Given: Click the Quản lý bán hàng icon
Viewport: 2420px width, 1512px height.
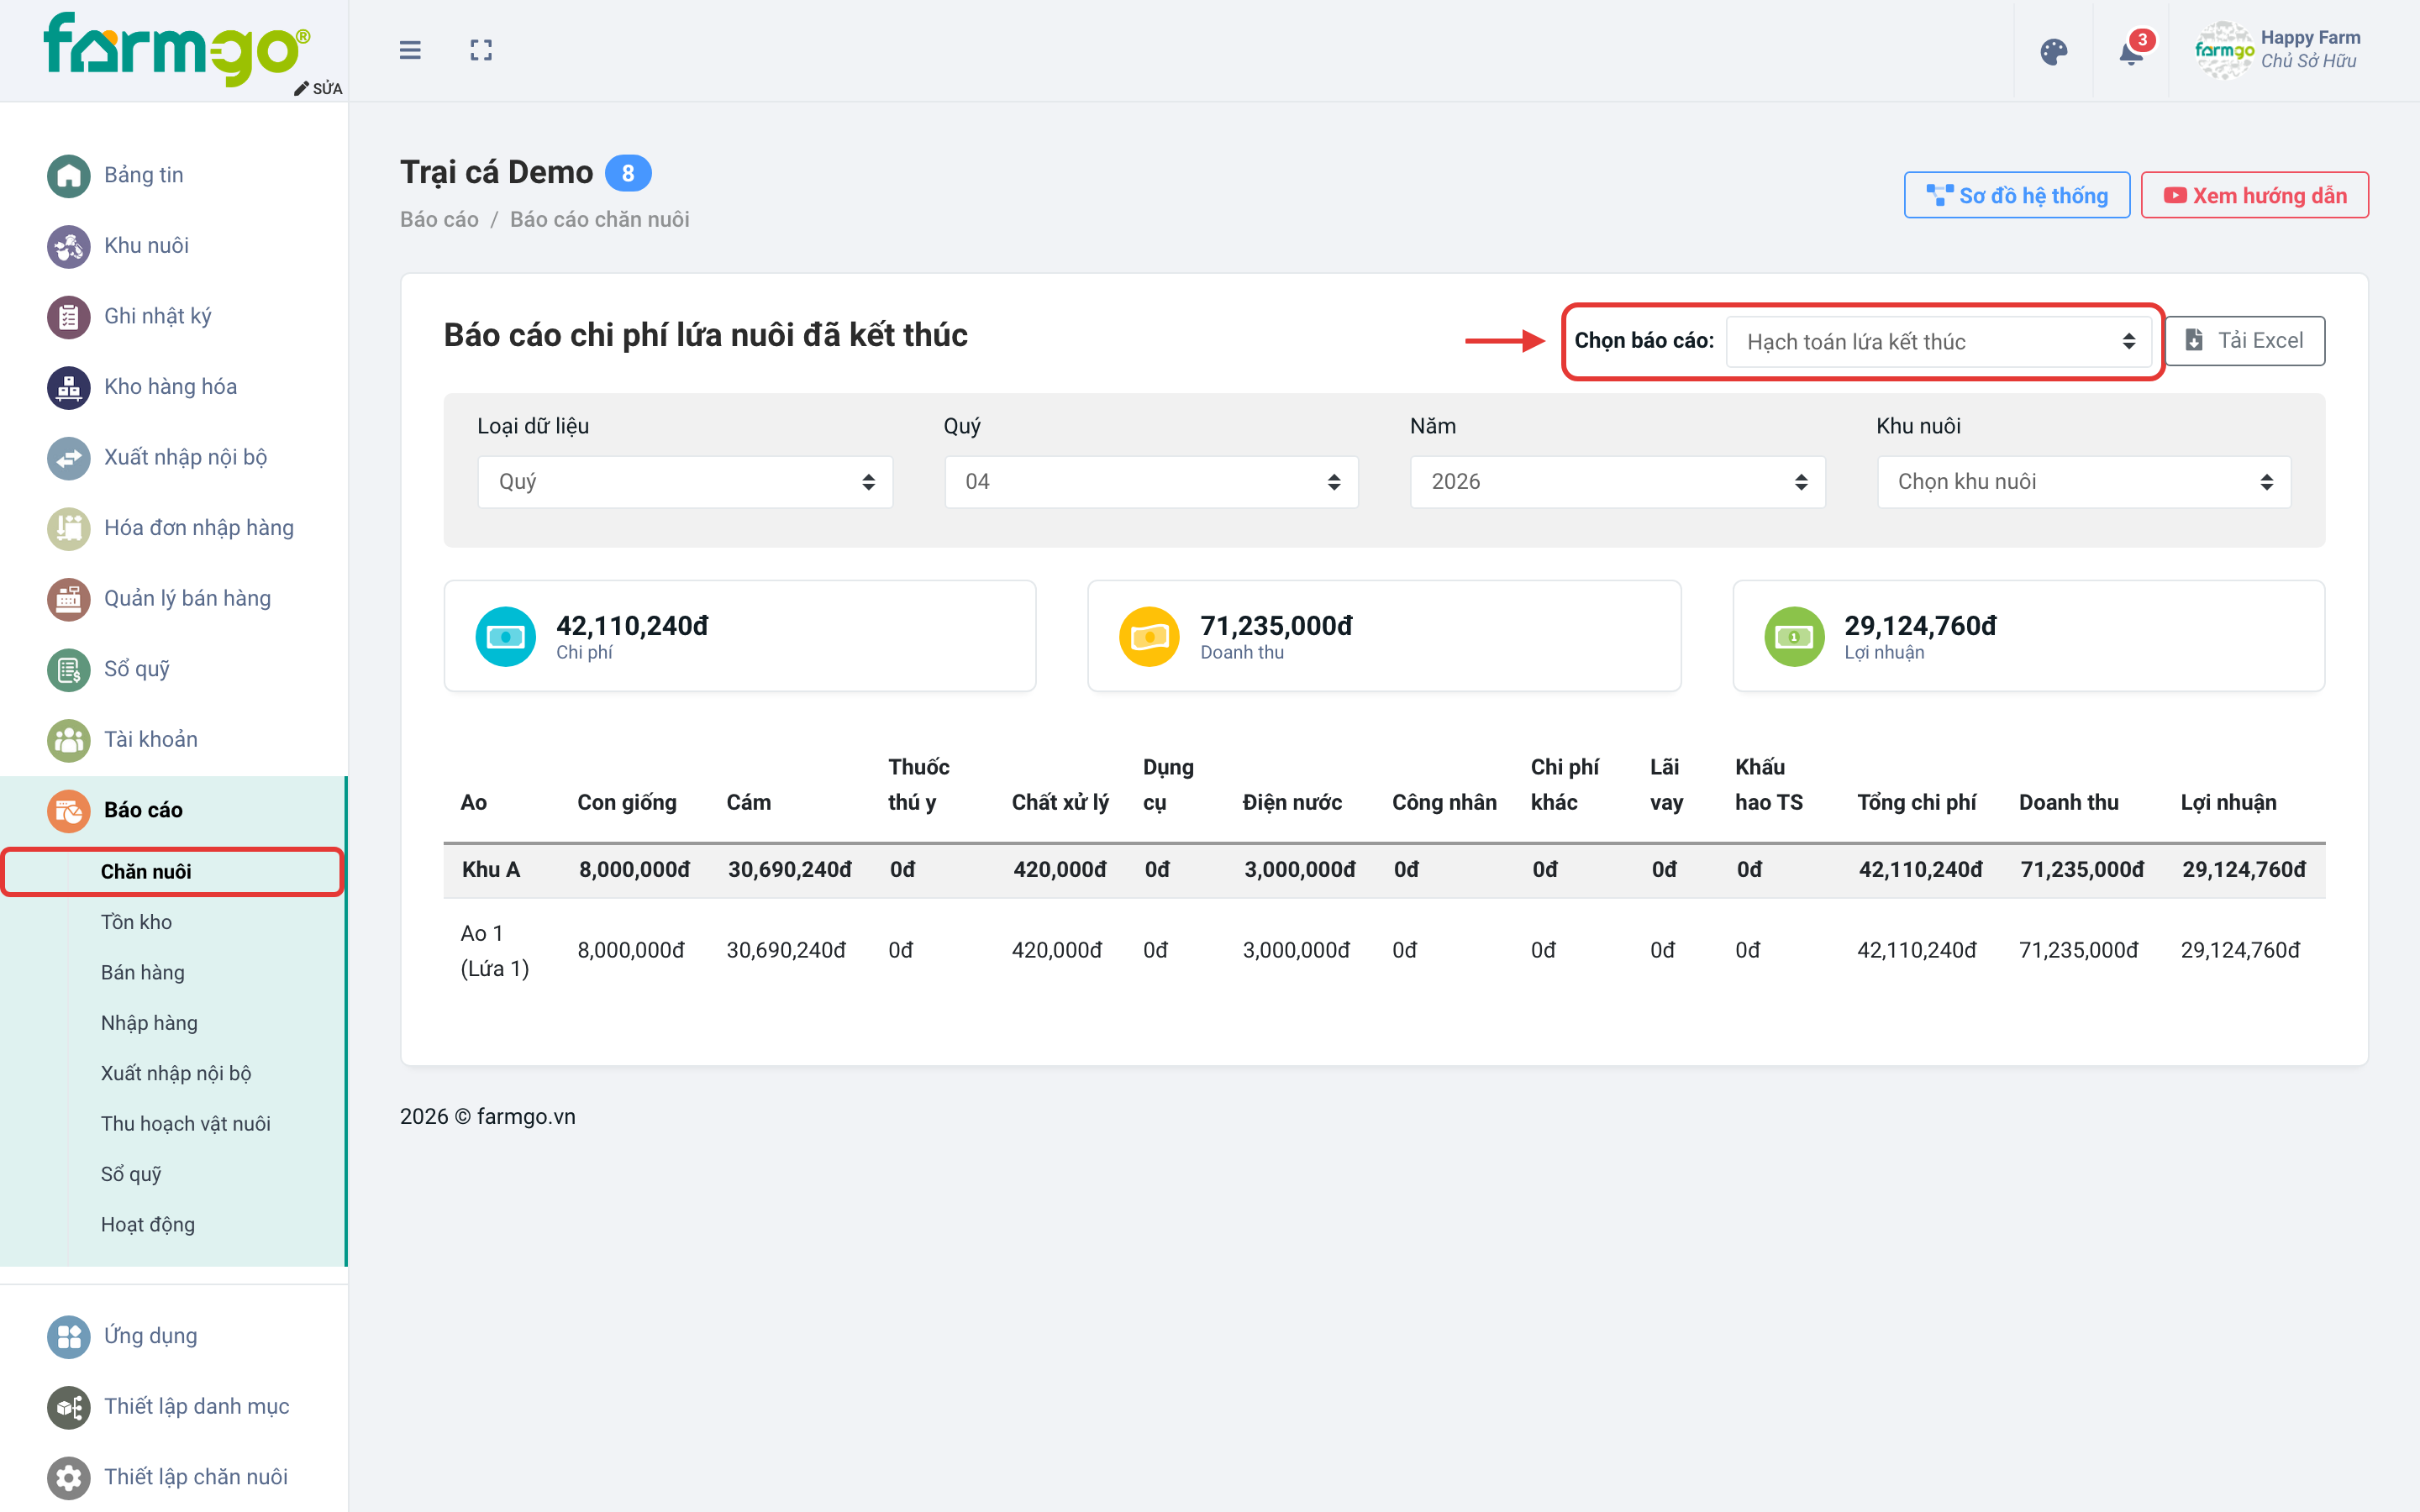Looking at the screenshot, I should 69,599.
